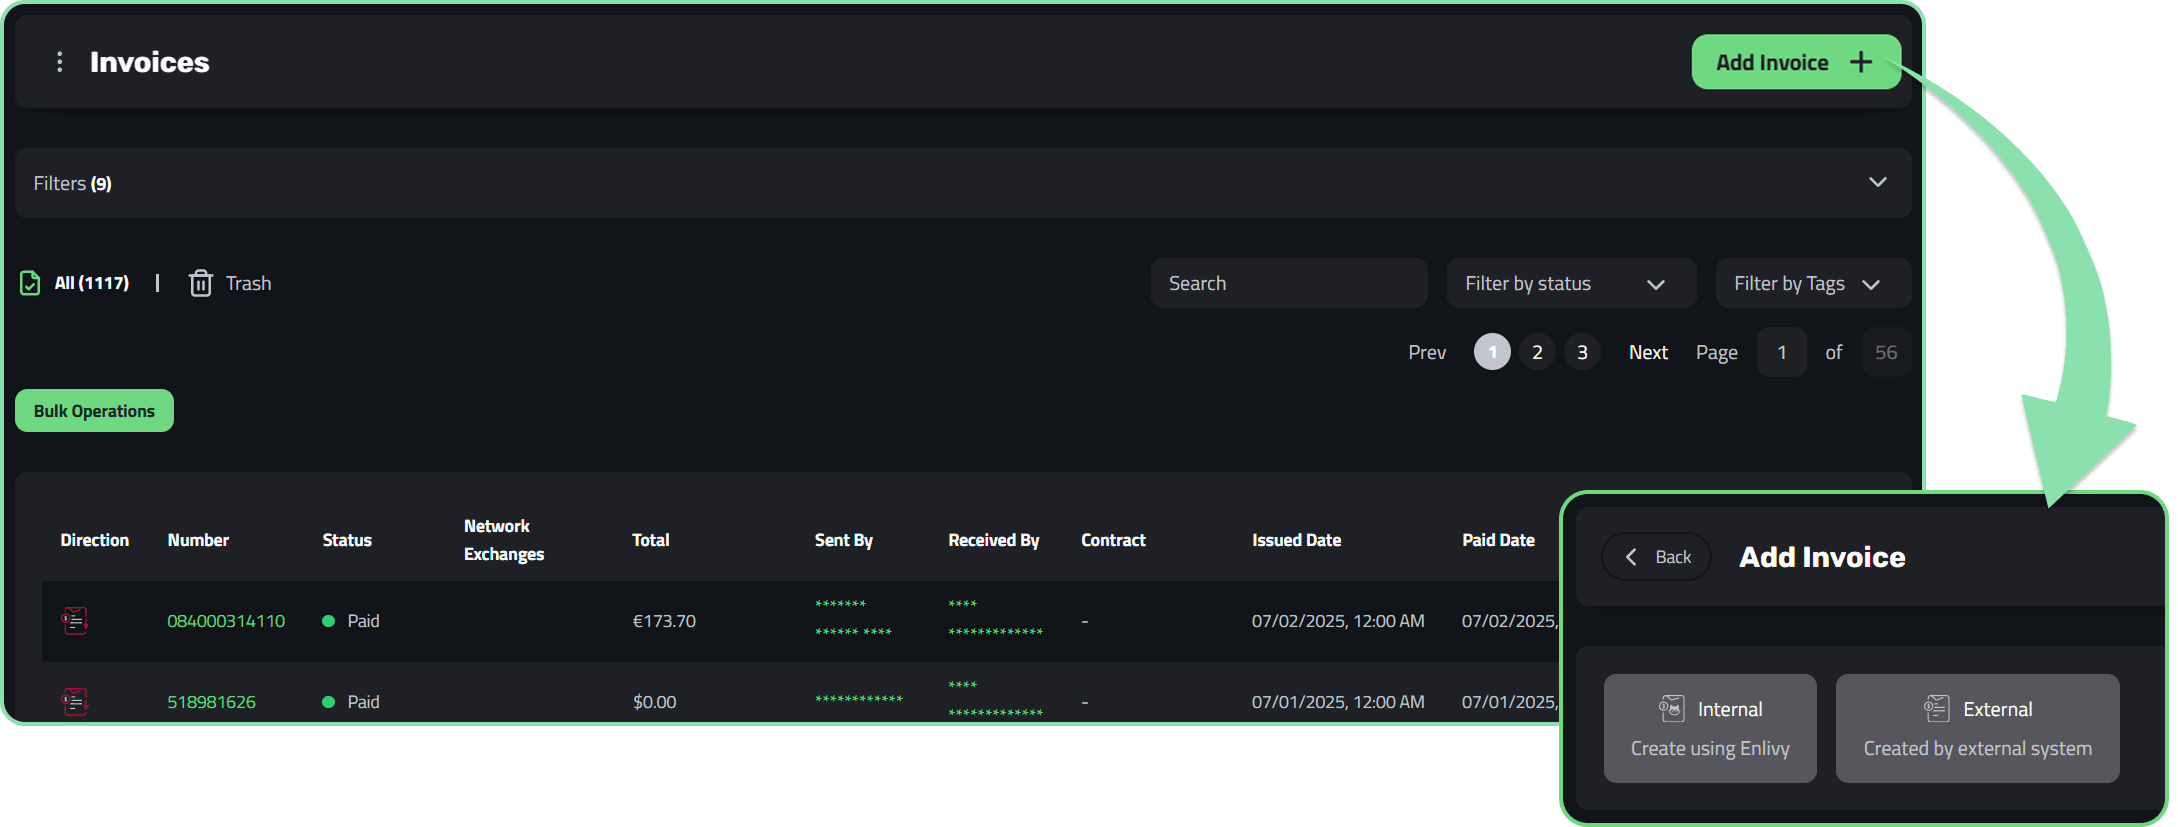2178x827 pixels.
Task: Open the Filter by Tags dropdown
Action: 1812,283
